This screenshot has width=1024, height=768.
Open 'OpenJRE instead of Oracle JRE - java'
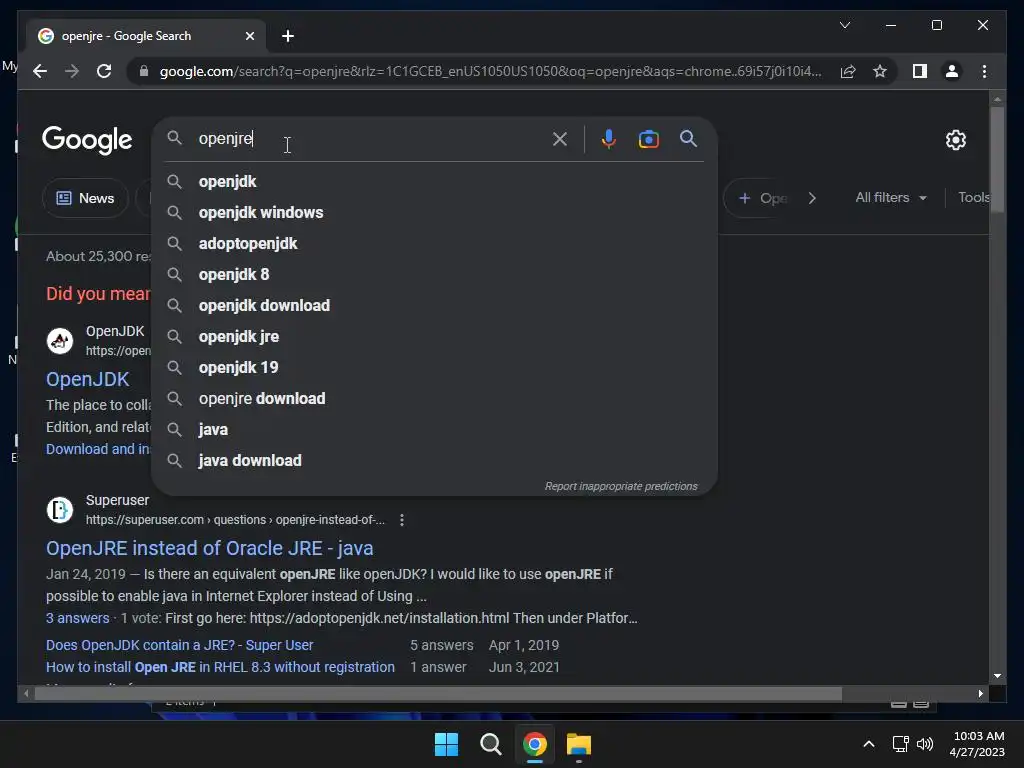[210, 548]
